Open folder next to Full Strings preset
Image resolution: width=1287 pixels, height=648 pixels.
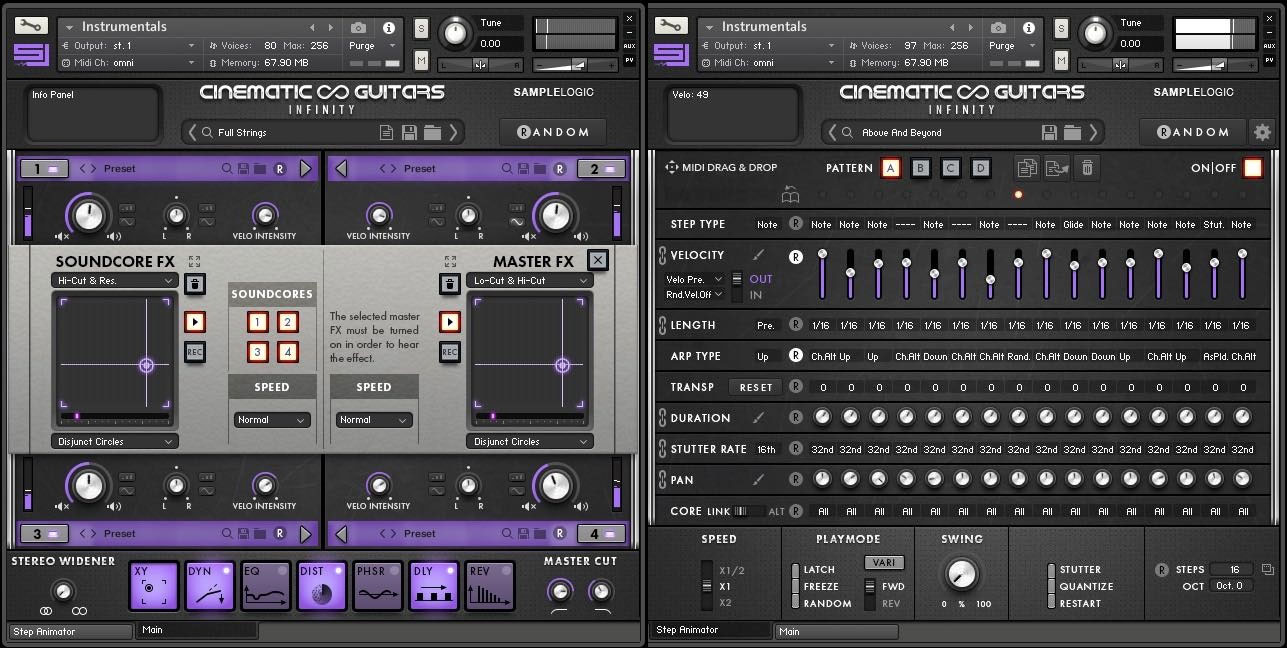pyautogui.click(x=432, y=132)
